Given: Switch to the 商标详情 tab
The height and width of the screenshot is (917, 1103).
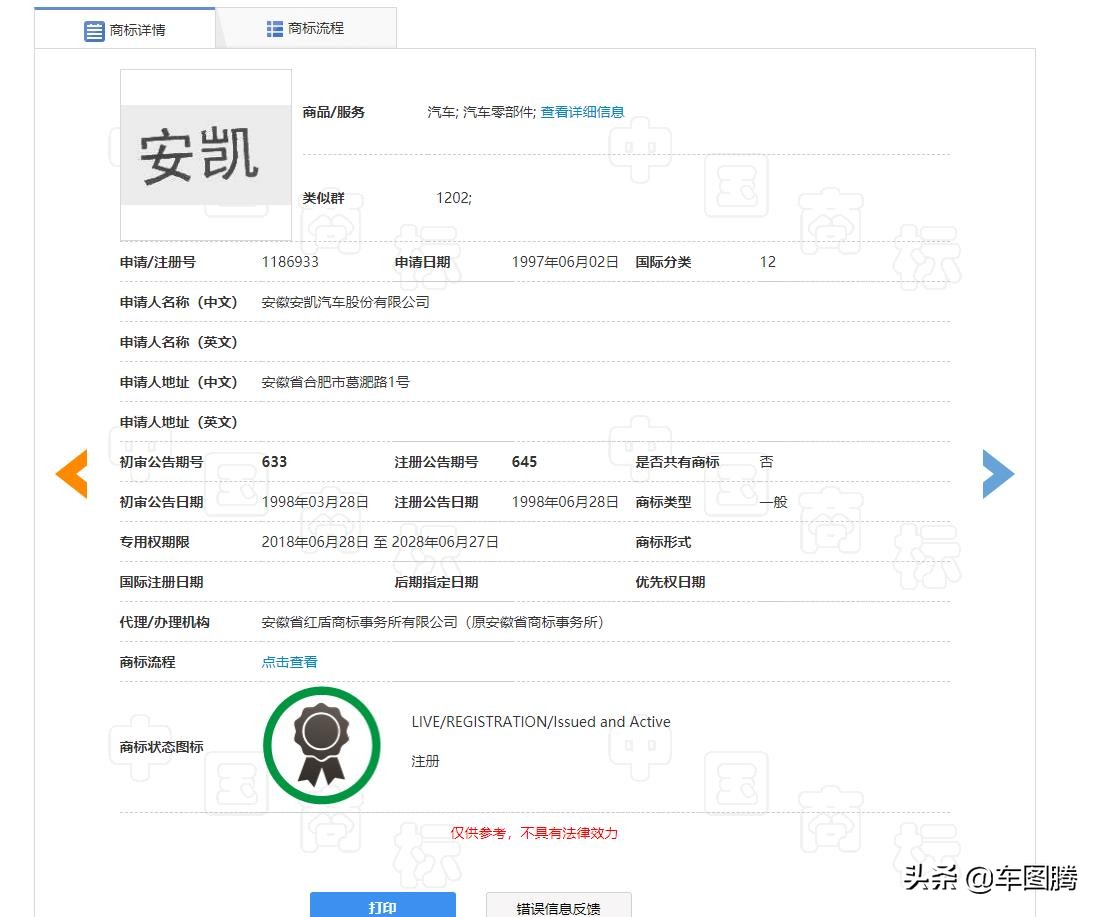Looking at the screenshot, I should 125,30.
